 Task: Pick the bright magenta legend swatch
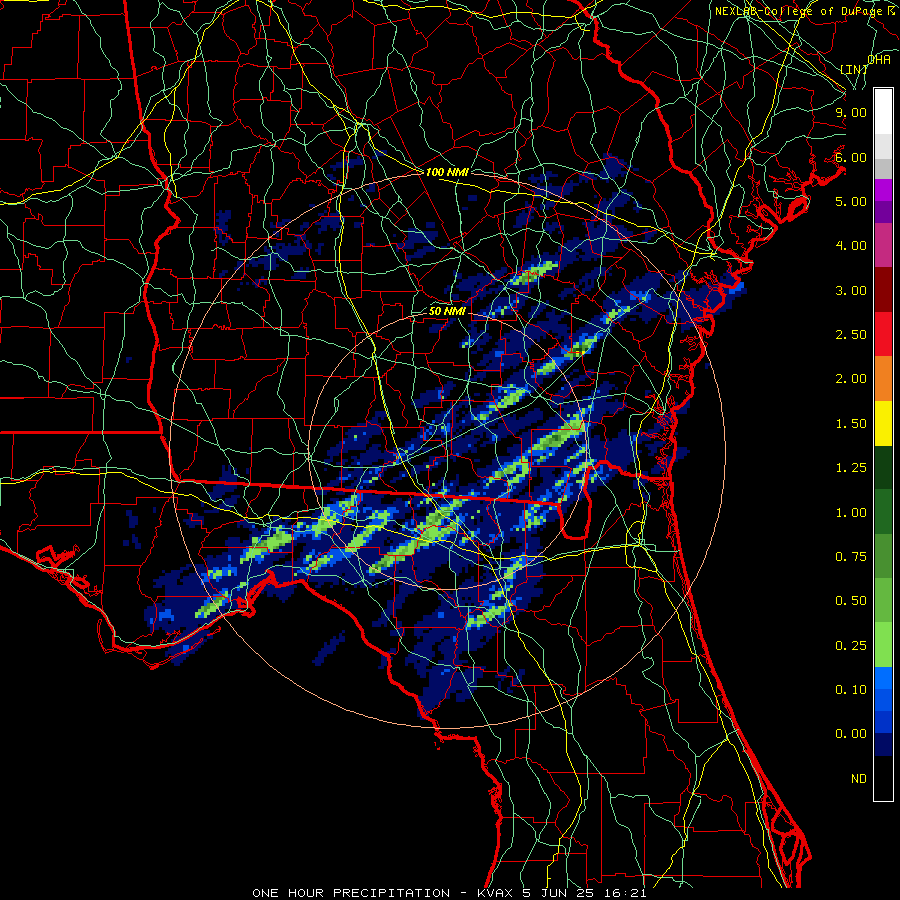tap(883, 190)
